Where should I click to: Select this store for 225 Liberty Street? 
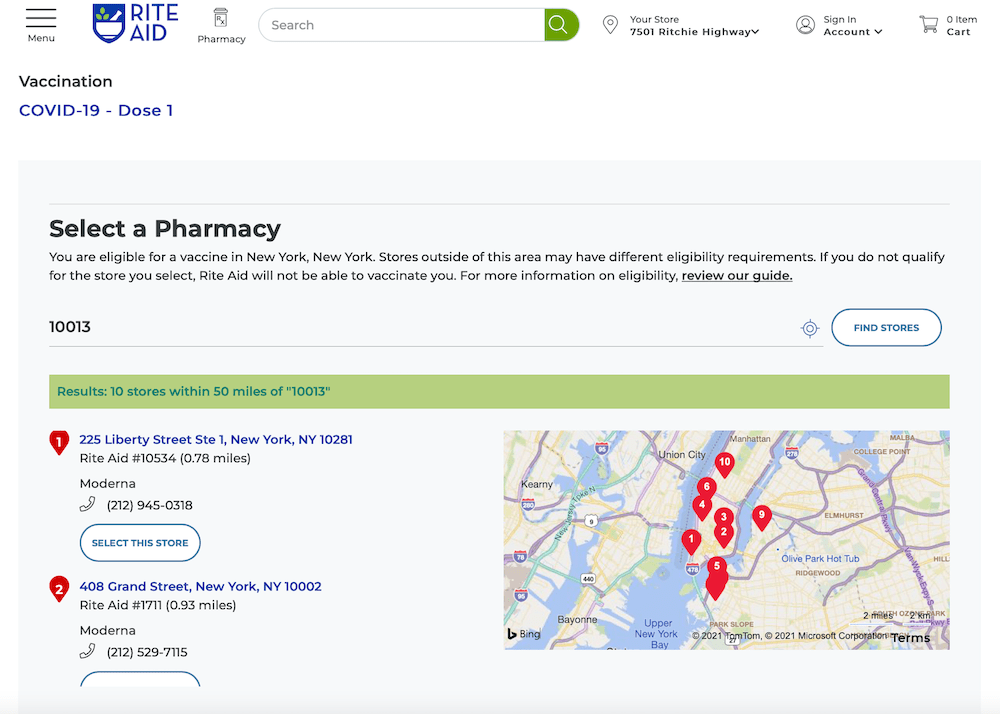point(140,543)
